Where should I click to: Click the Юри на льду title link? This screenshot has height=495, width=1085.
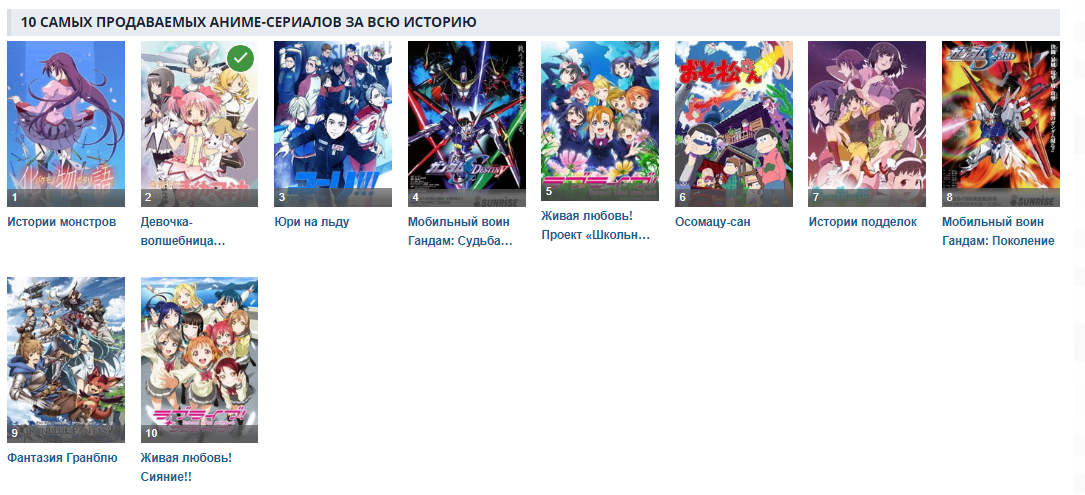311,222
